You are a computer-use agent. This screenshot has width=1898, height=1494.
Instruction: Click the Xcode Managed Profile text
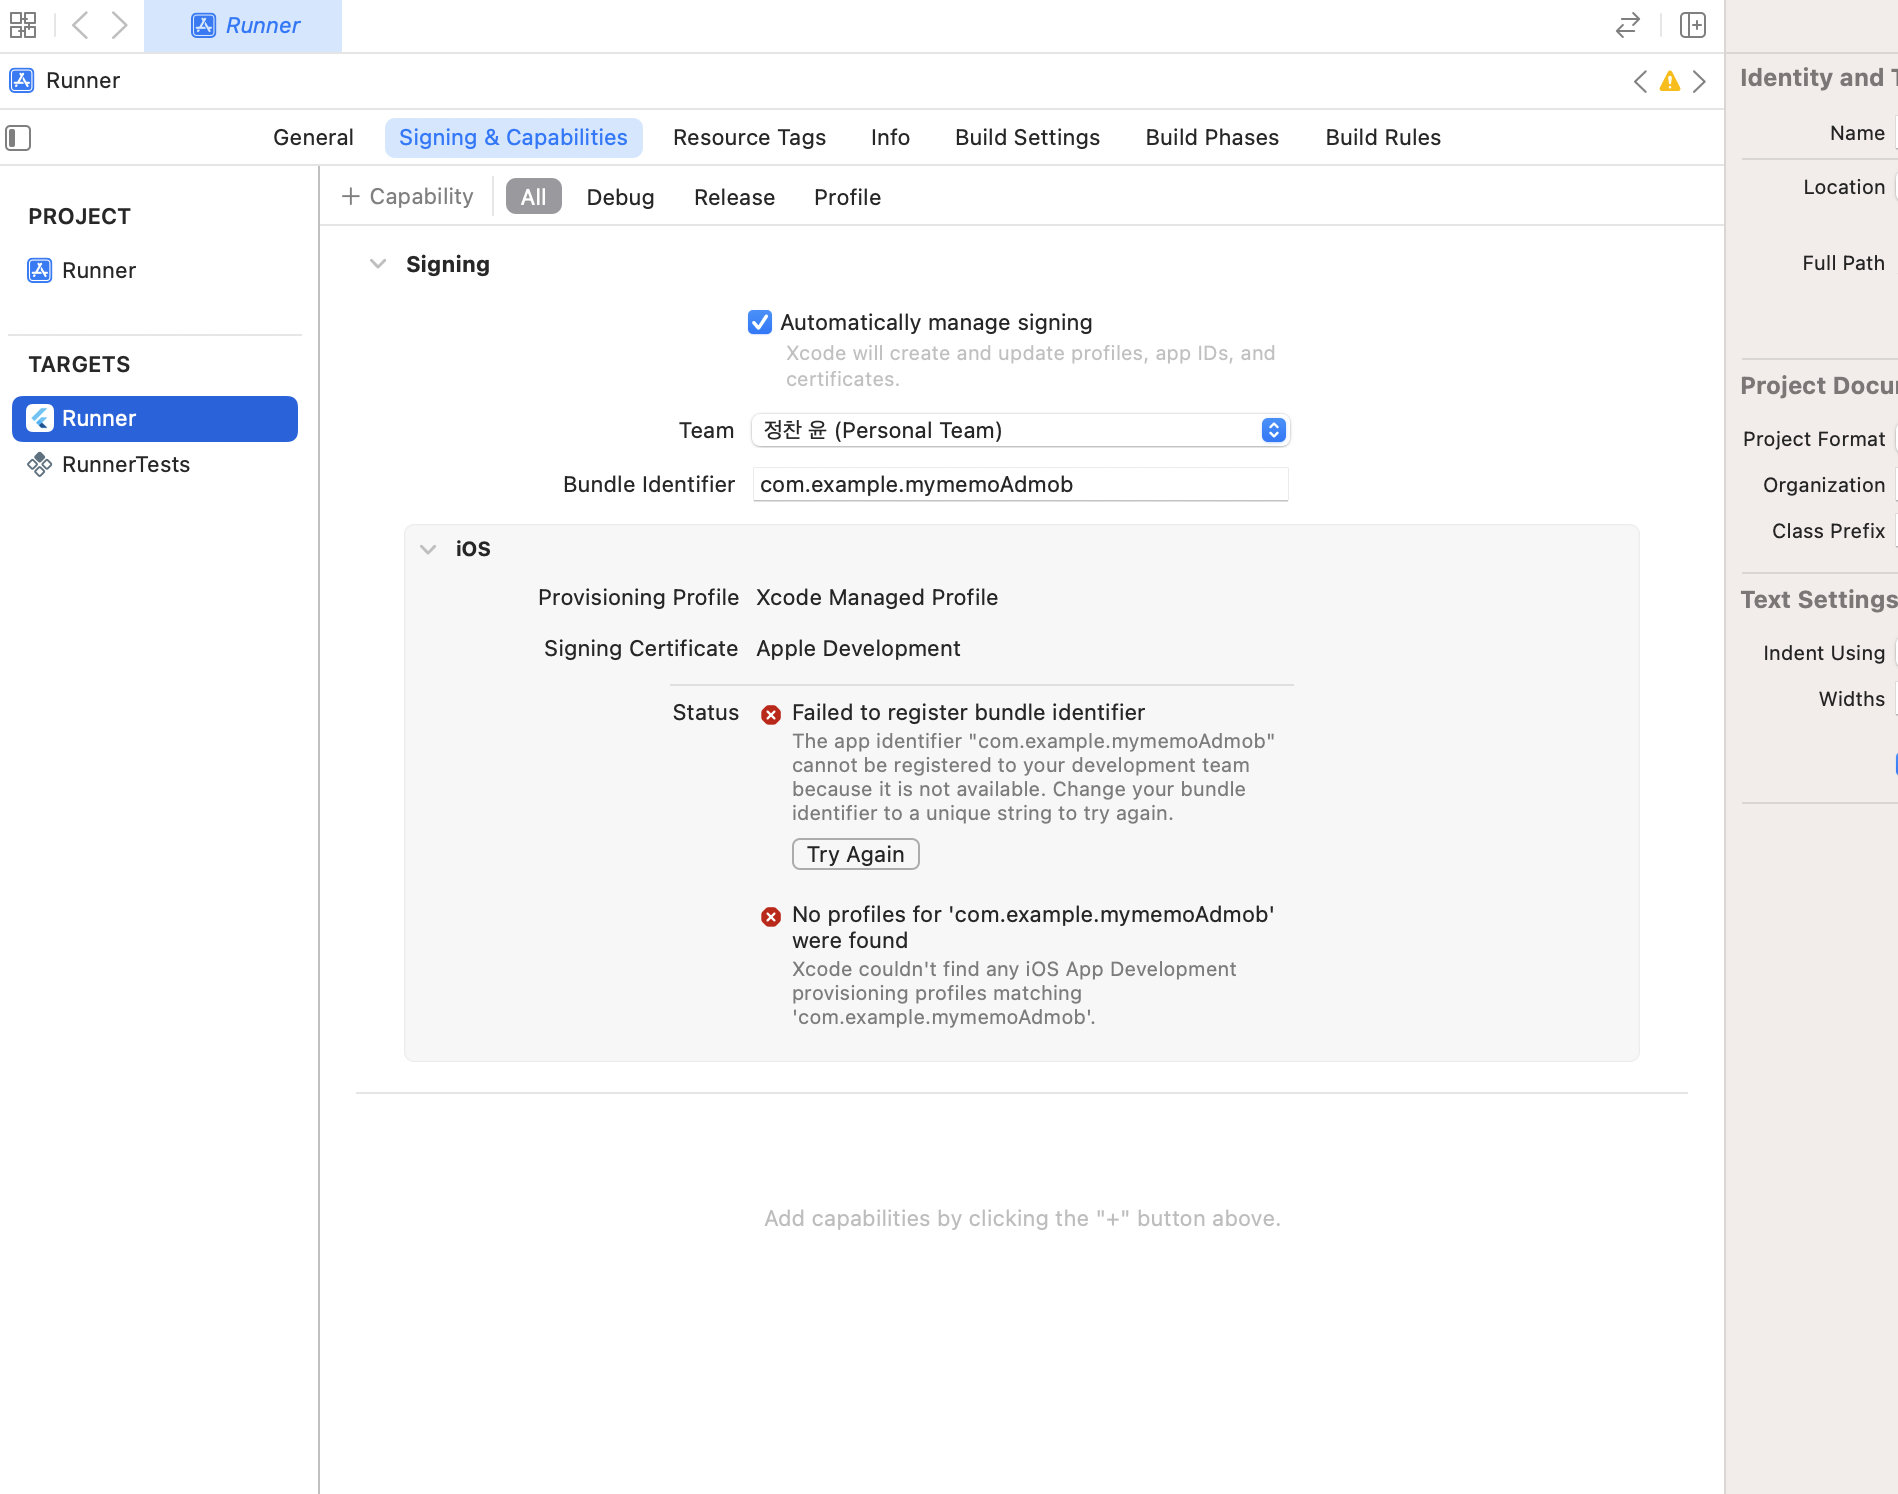[x=877, y=597]
